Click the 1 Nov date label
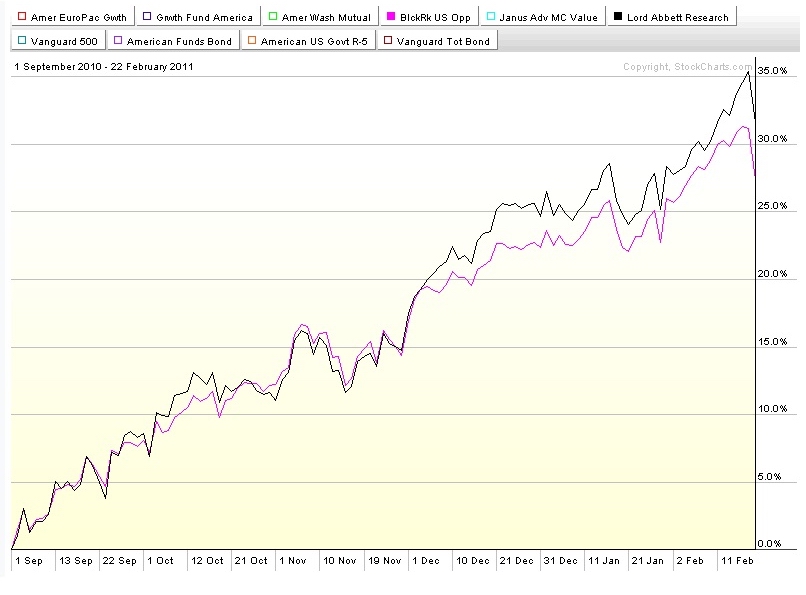 (292, 561)
